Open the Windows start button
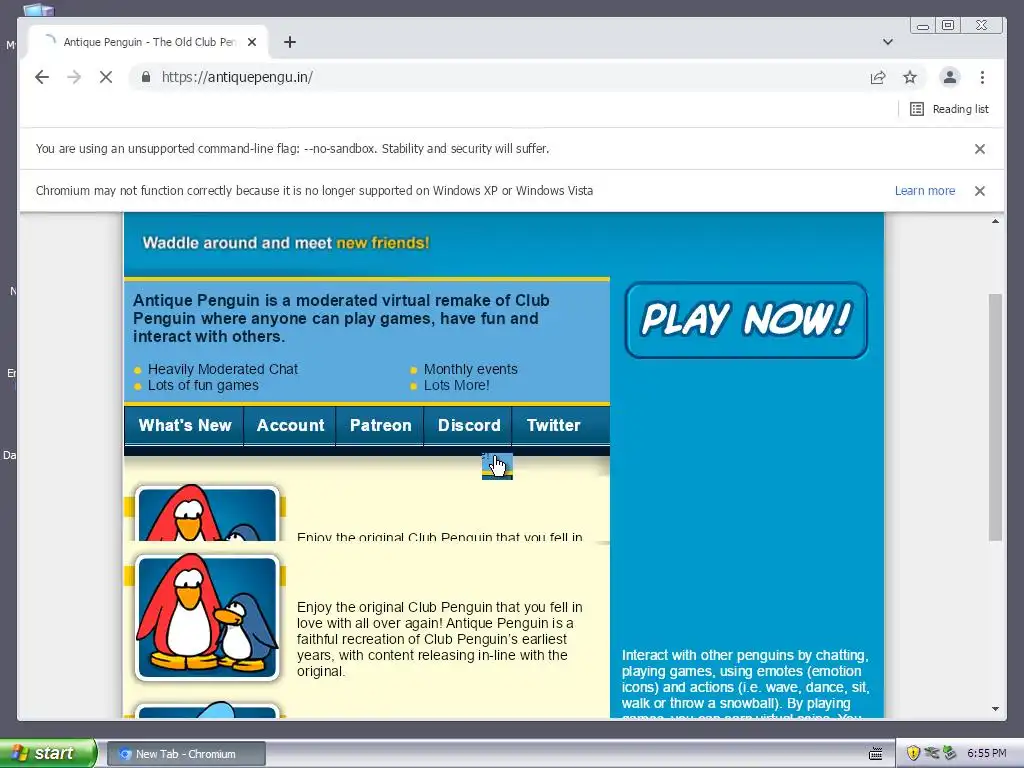Viewport: 1024px width, 768px height. [x=48, y=753]
